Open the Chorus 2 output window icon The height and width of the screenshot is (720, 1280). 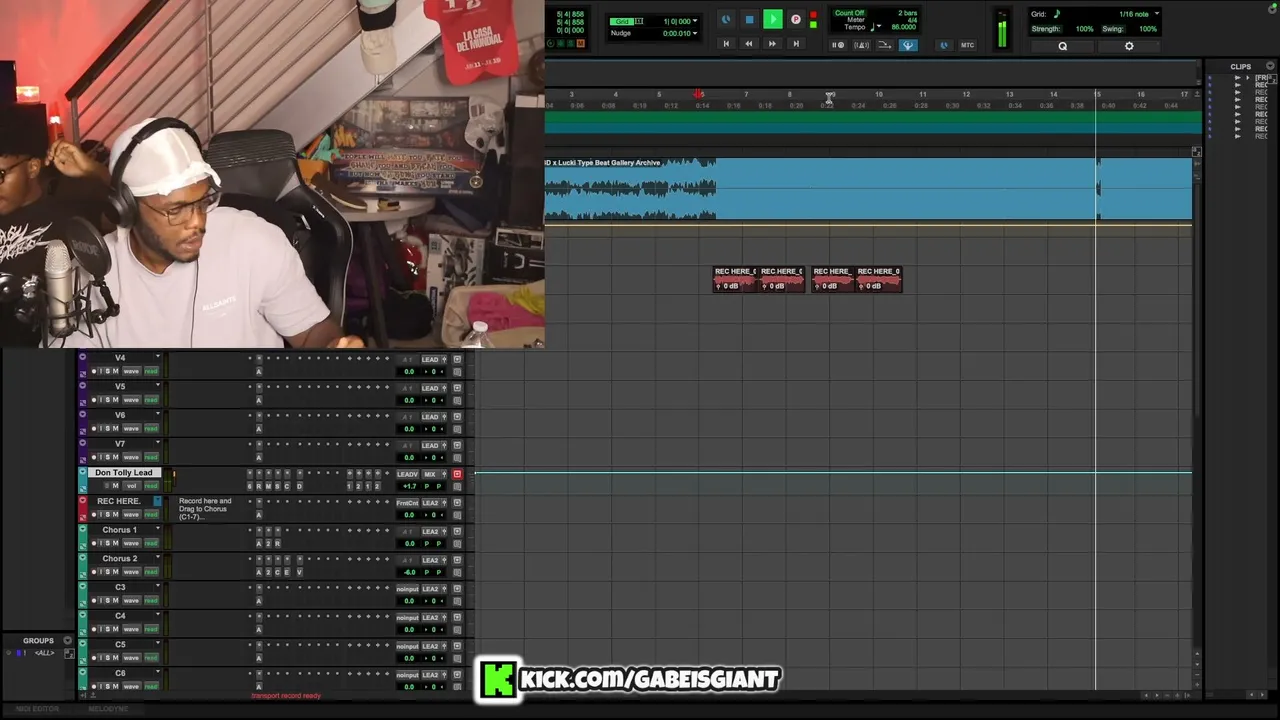click(457, 560)
